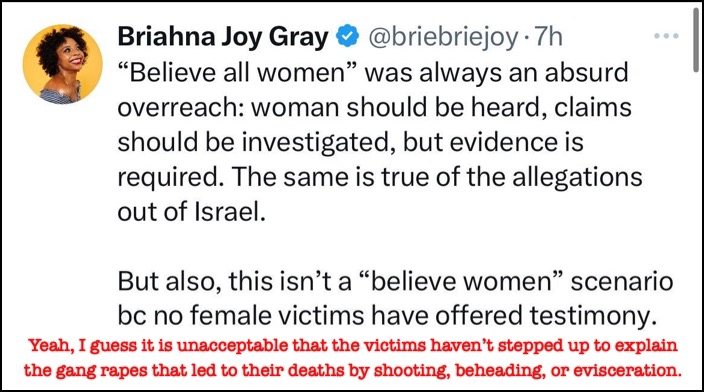Click the line starting “But also, this isn’t”

coord(396,282)
